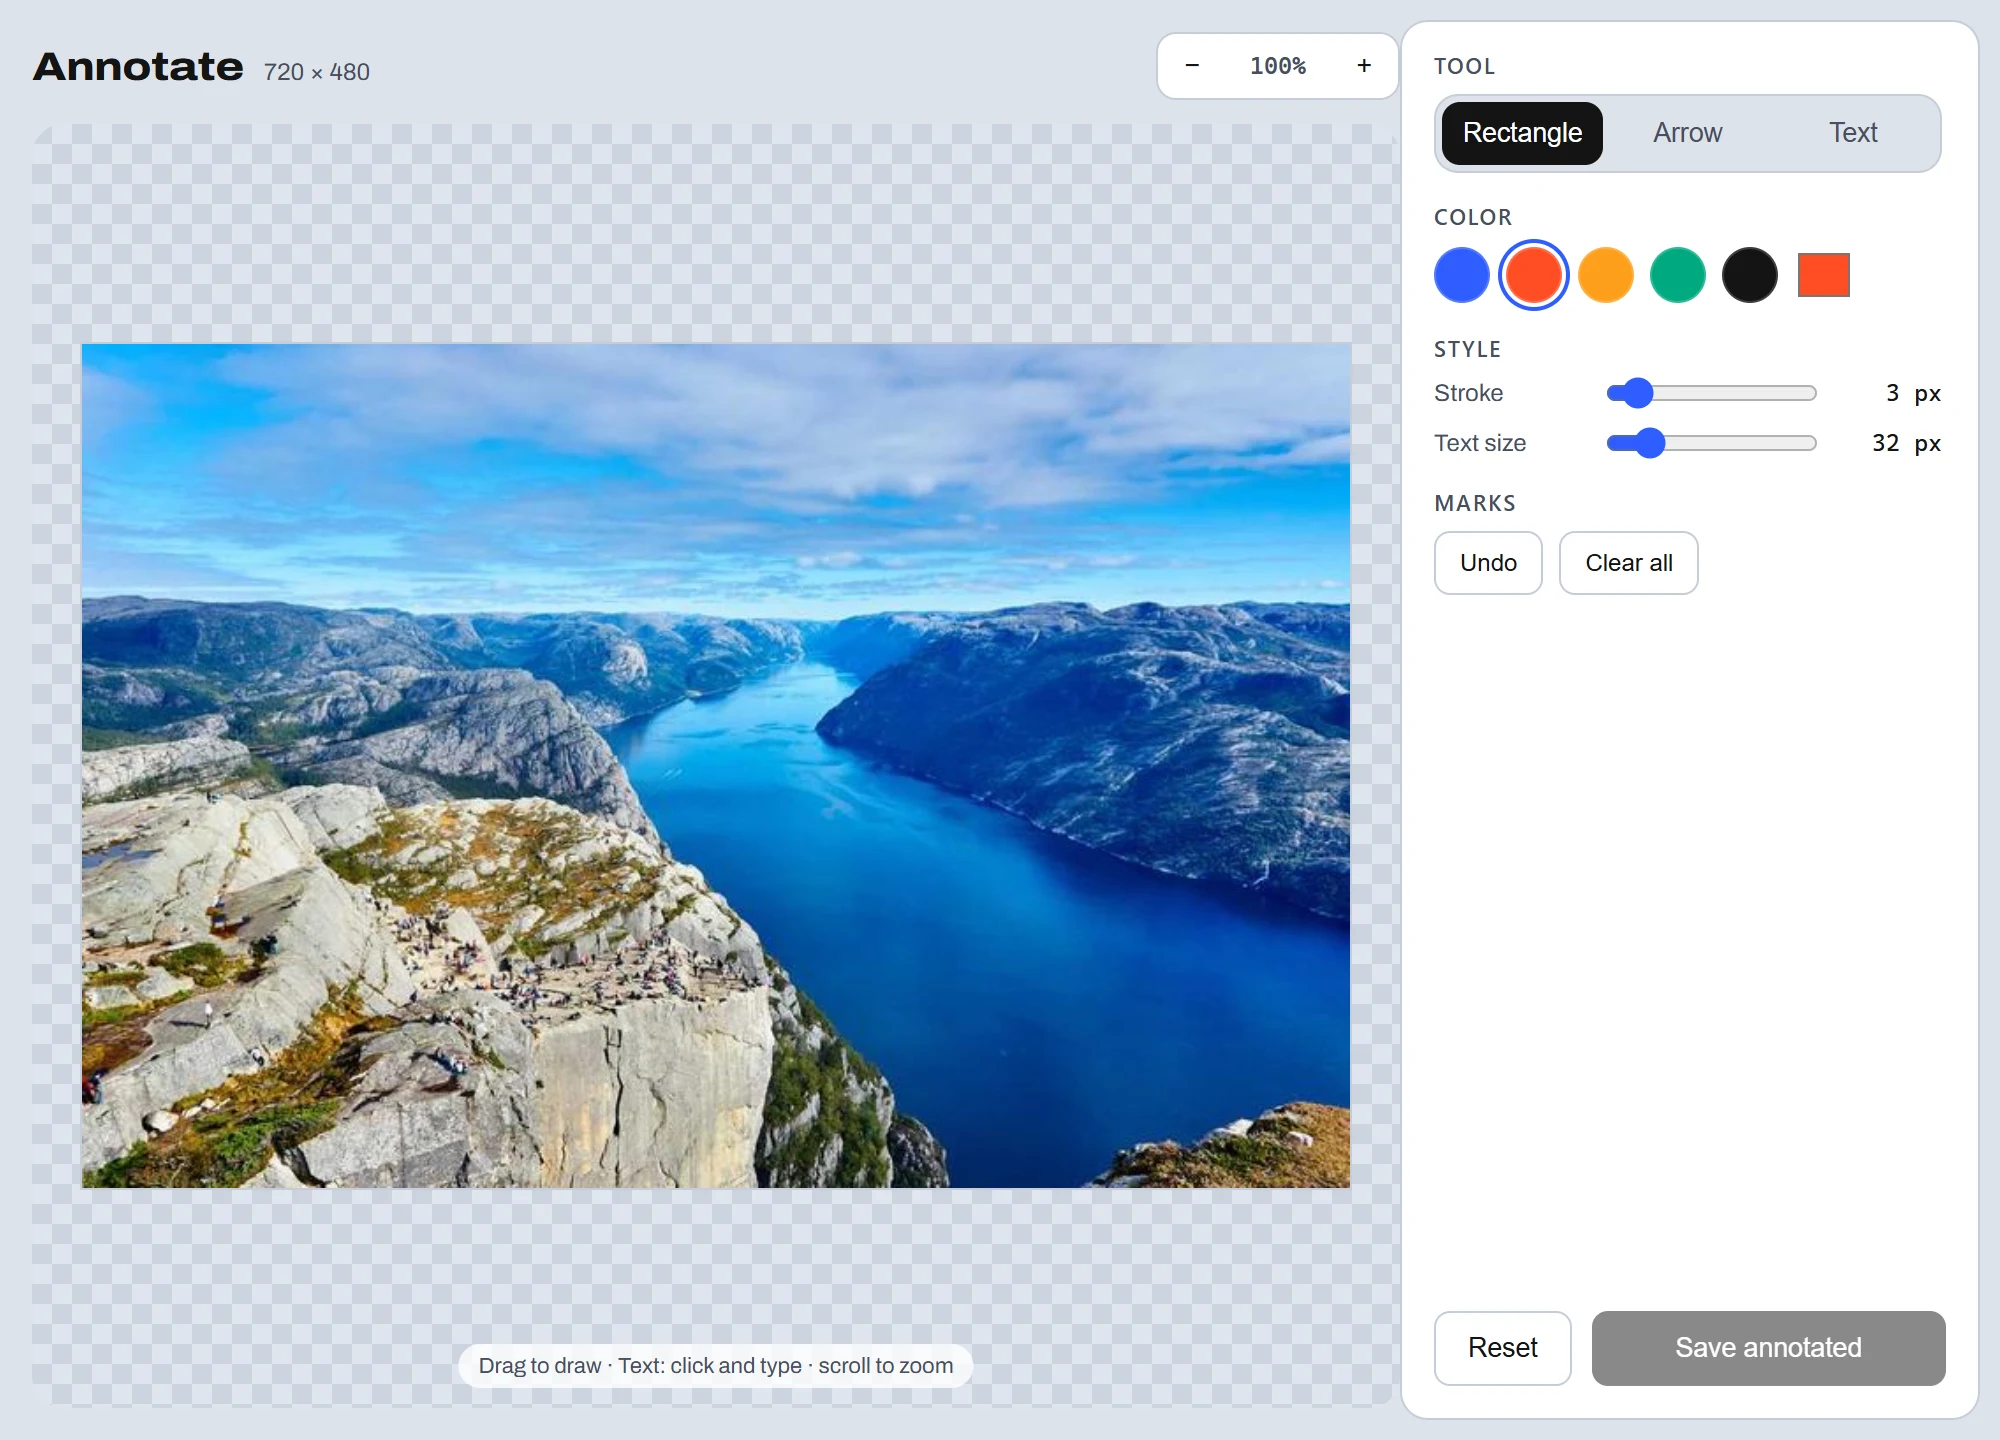Pick the blue color swatch
Image resolution: width=2000 pixels, height=1440 pixels.
[1462, 275]
